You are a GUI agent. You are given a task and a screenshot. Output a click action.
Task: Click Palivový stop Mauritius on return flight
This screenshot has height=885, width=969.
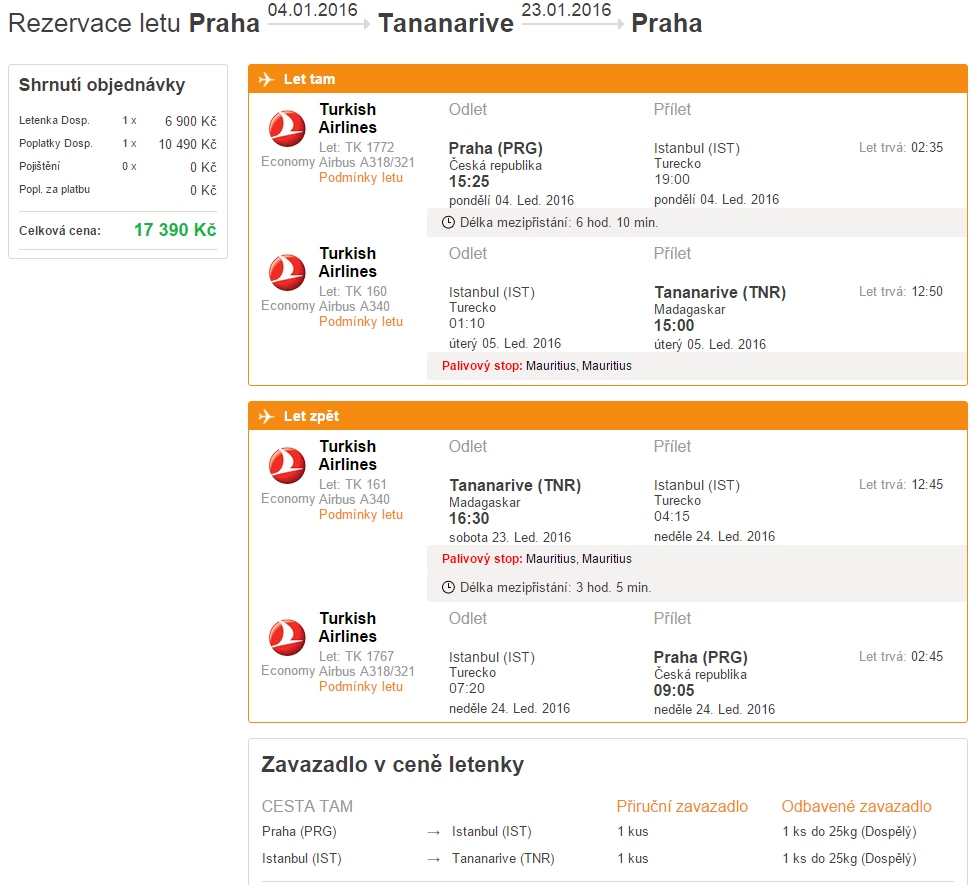pyautogui.click(x=537, y=559)
